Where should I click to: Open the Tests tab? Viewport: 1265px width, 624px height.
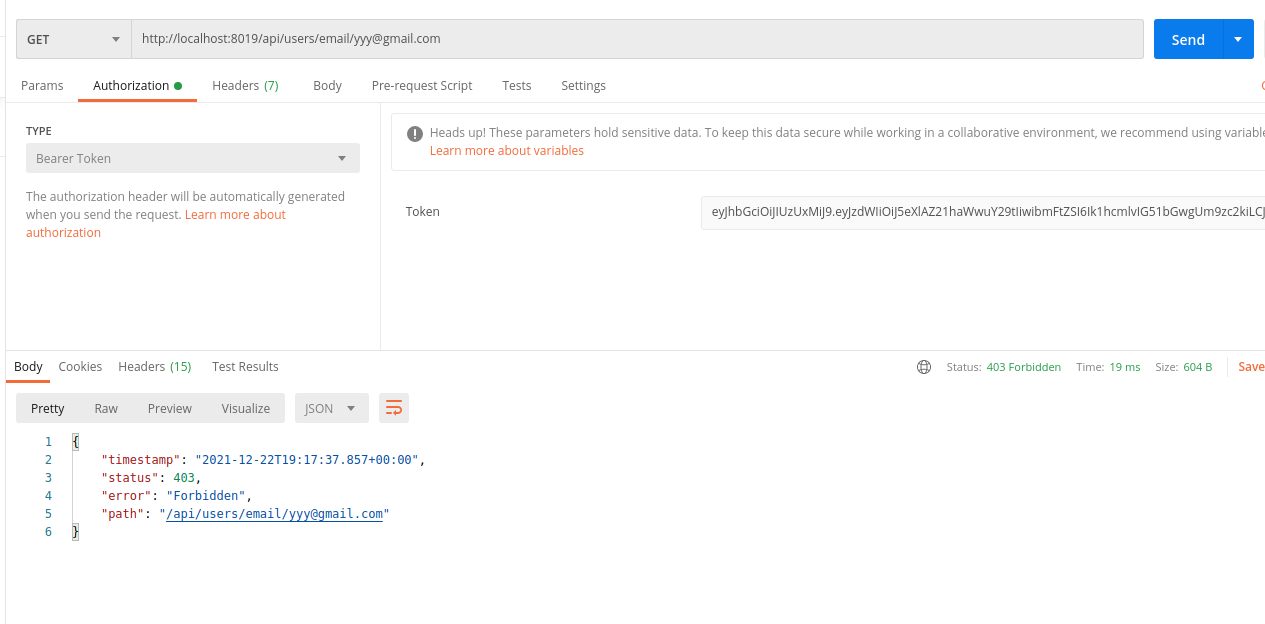[517, 86]
